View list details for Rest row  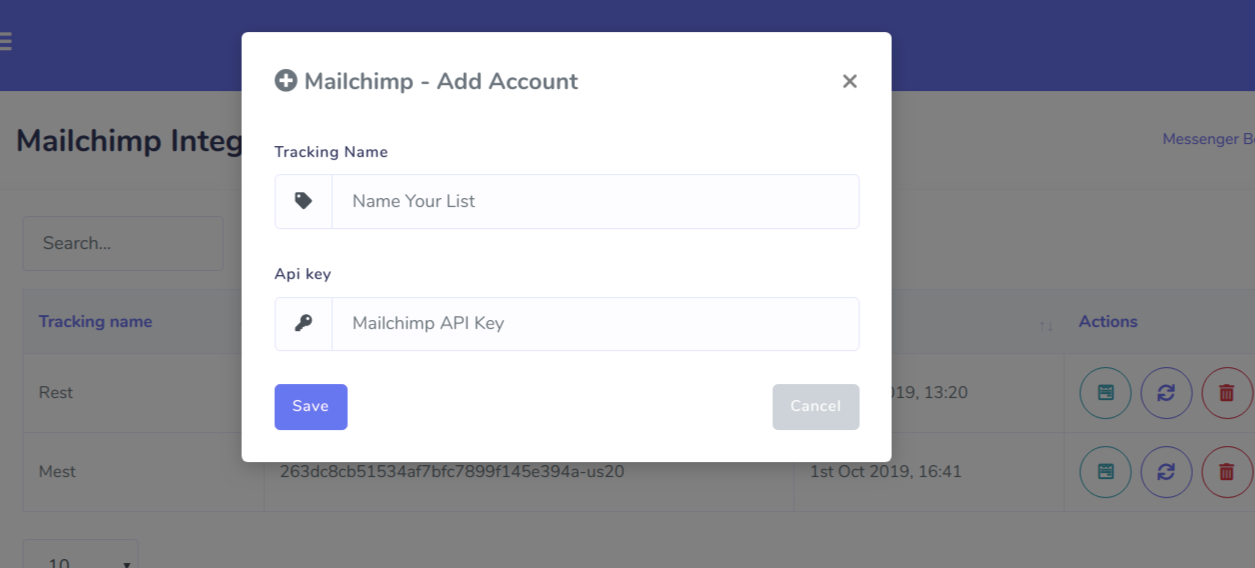(1105, 393)
